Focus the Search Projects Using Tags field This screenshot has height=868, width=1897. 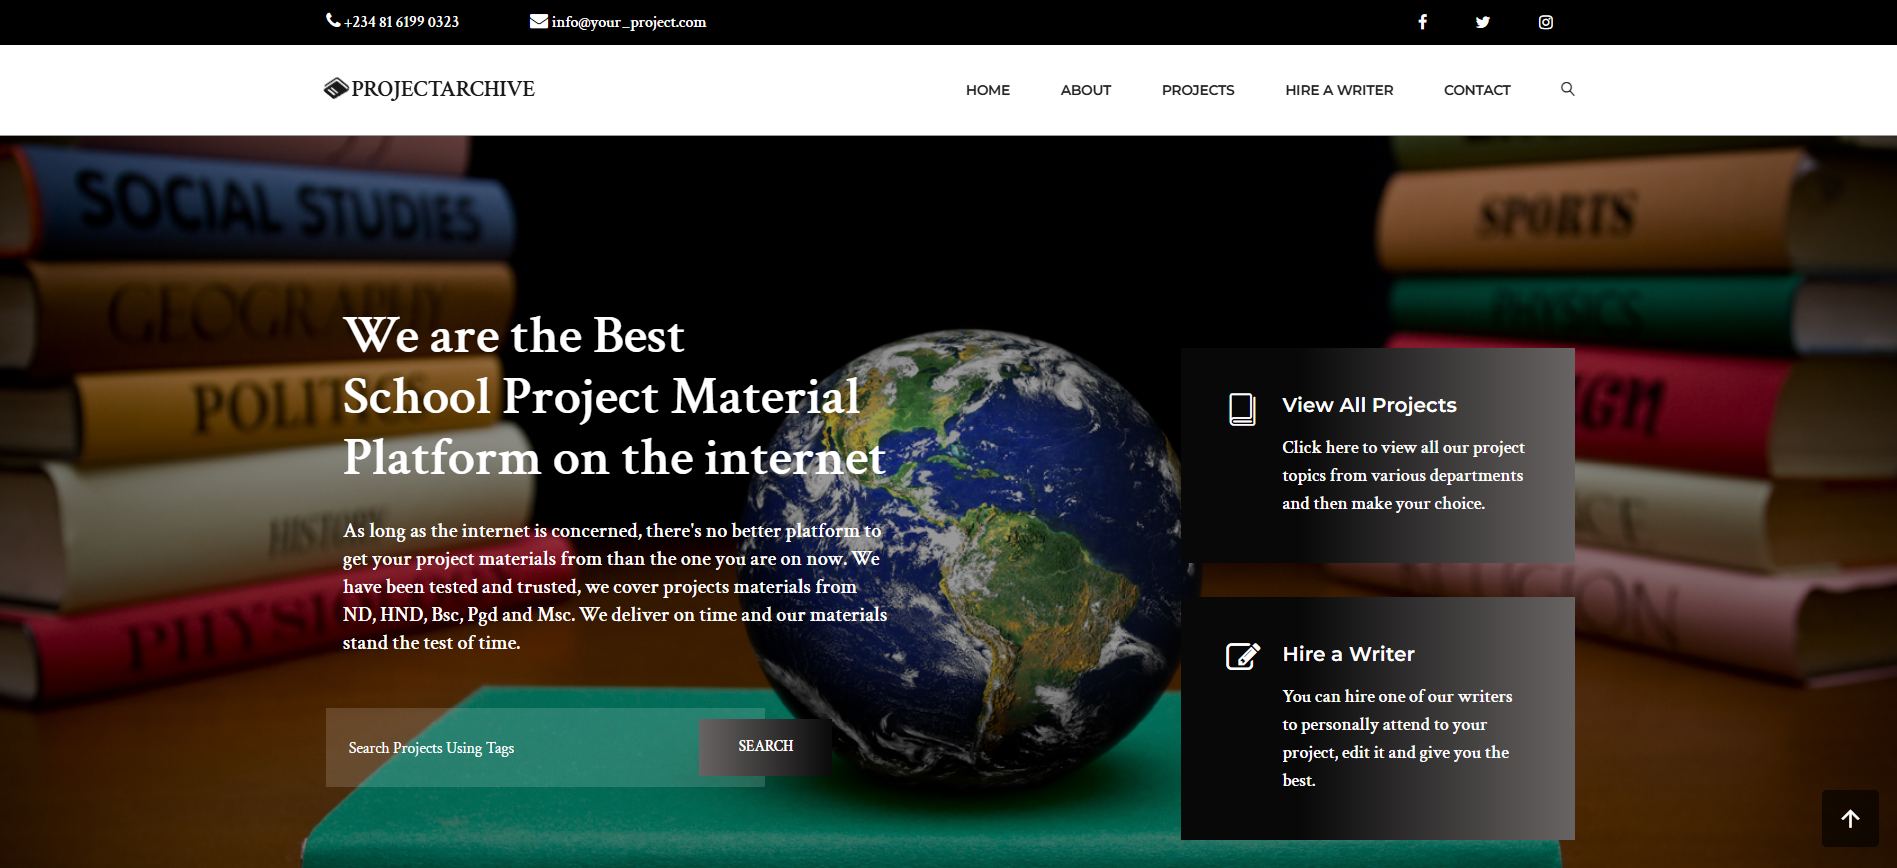pyautogui.click(x=512, y=748)
